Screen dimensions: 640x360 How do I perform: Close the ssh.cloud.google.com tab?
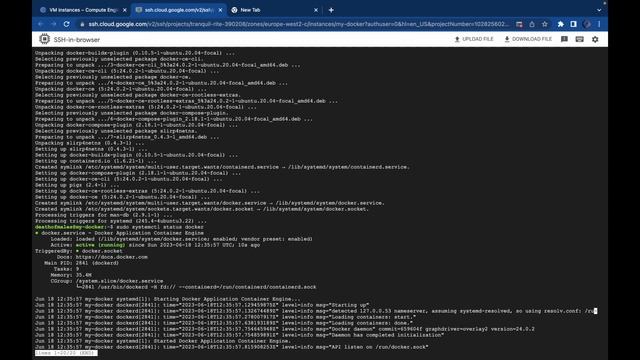(220, 10)
